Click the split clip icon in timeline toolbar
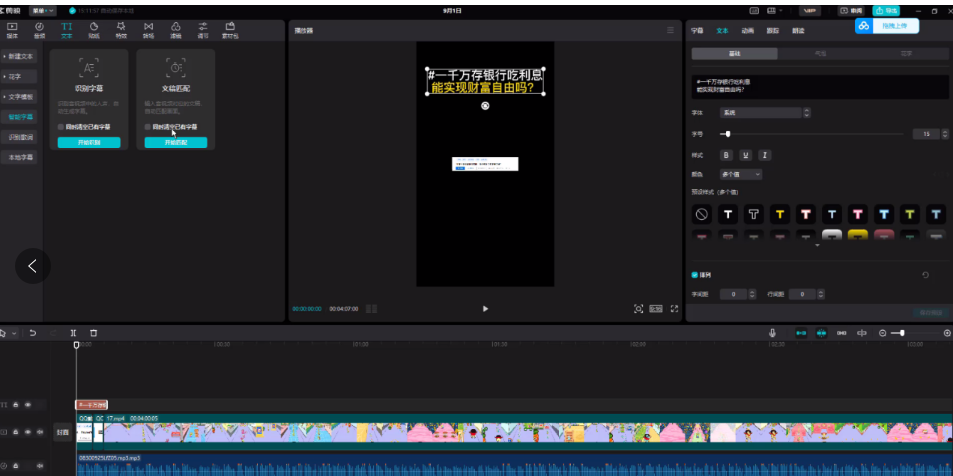The width and height of the screenshot is (953, 476). [73, 332]
